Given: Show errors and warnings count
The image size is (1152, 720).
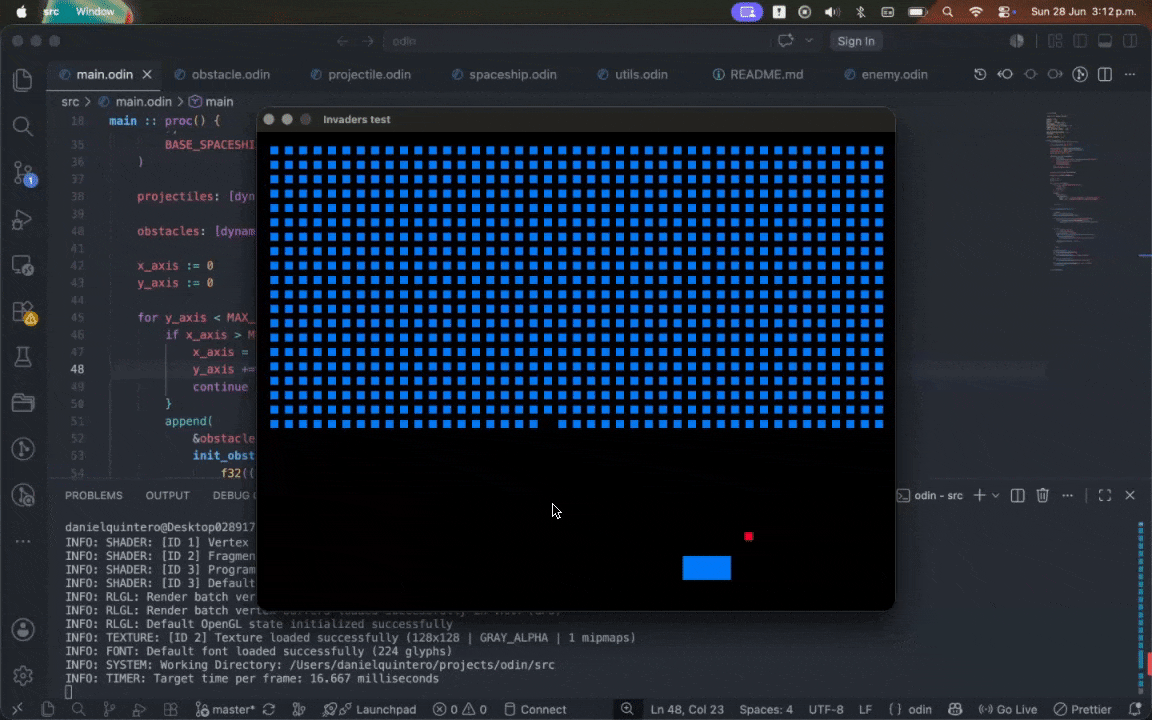Looking at the screenshot, I should point(460,709).
